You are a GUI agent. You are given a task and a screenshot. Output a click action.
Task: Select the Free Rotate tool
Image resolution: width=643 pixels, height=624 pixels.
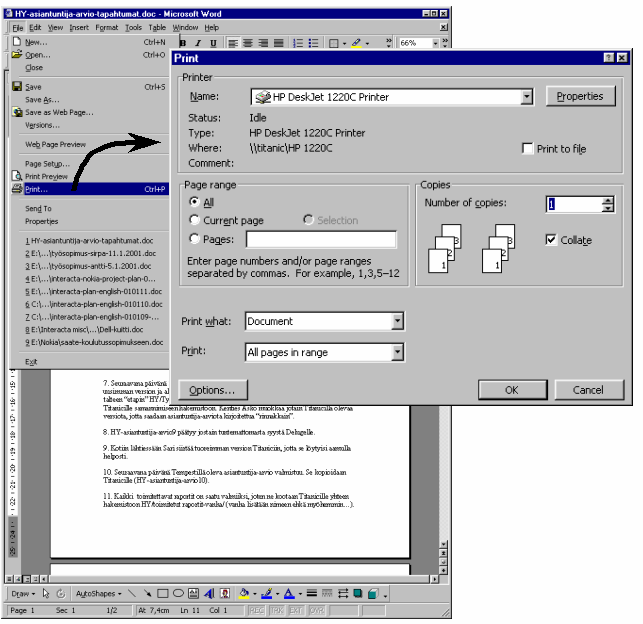[61, 593]
